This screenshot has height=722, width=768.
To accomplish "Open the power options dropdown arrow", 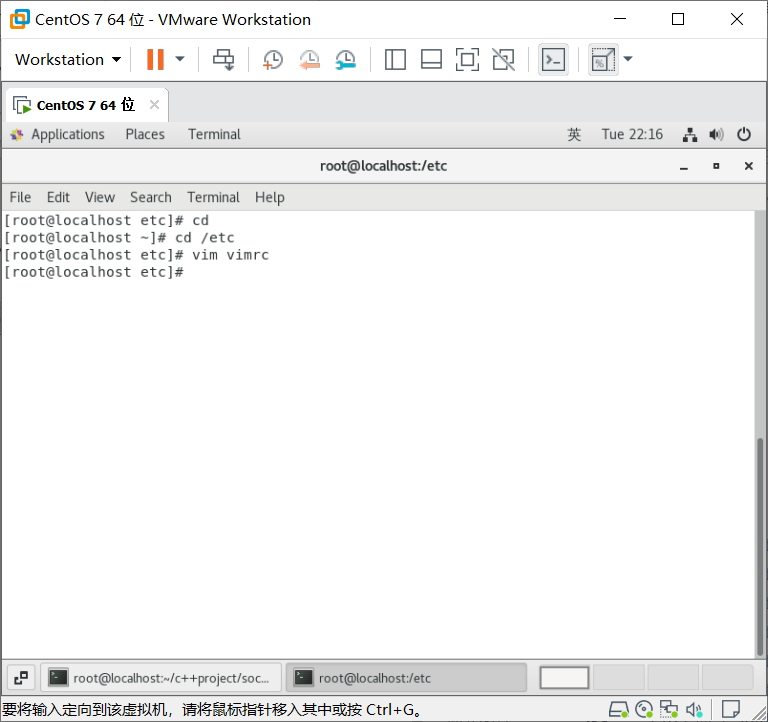I will pyautogui.click(x=180, y=59).
